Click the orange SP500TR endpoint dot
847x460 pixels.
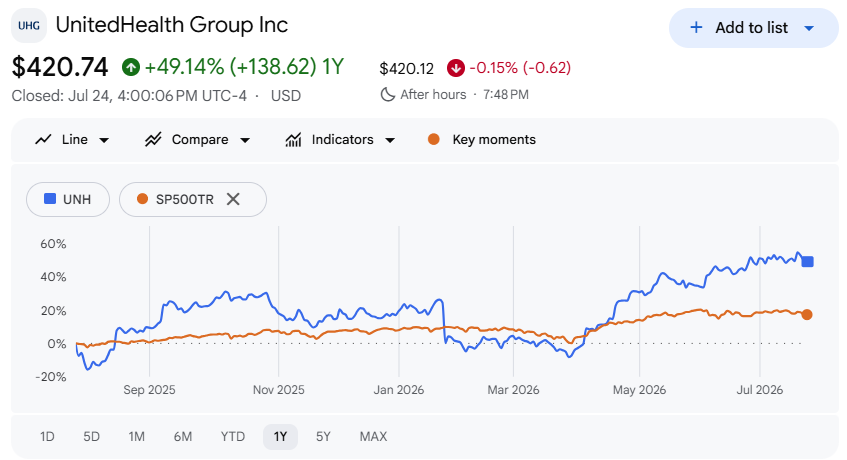point(806,314)
